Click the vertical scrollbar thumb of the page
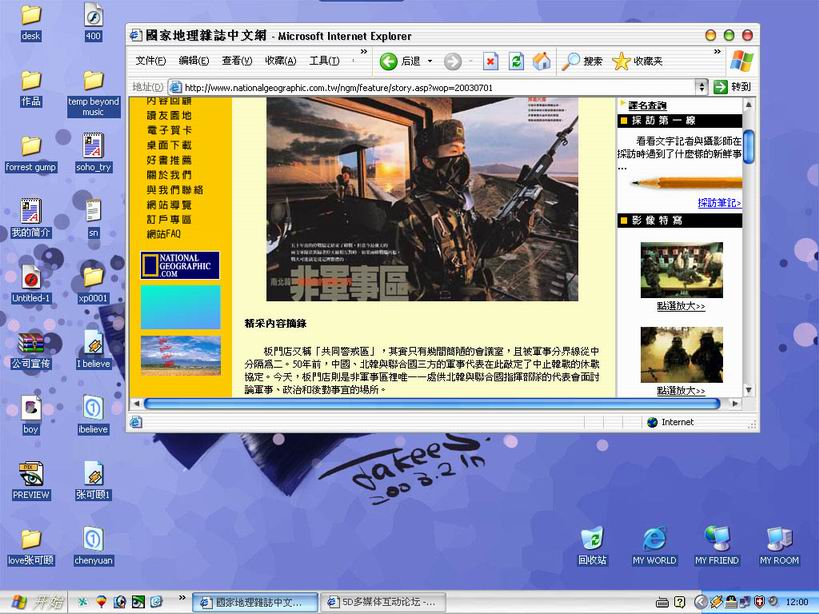Screen dimensions: 819x614 (x=748, y=147)
